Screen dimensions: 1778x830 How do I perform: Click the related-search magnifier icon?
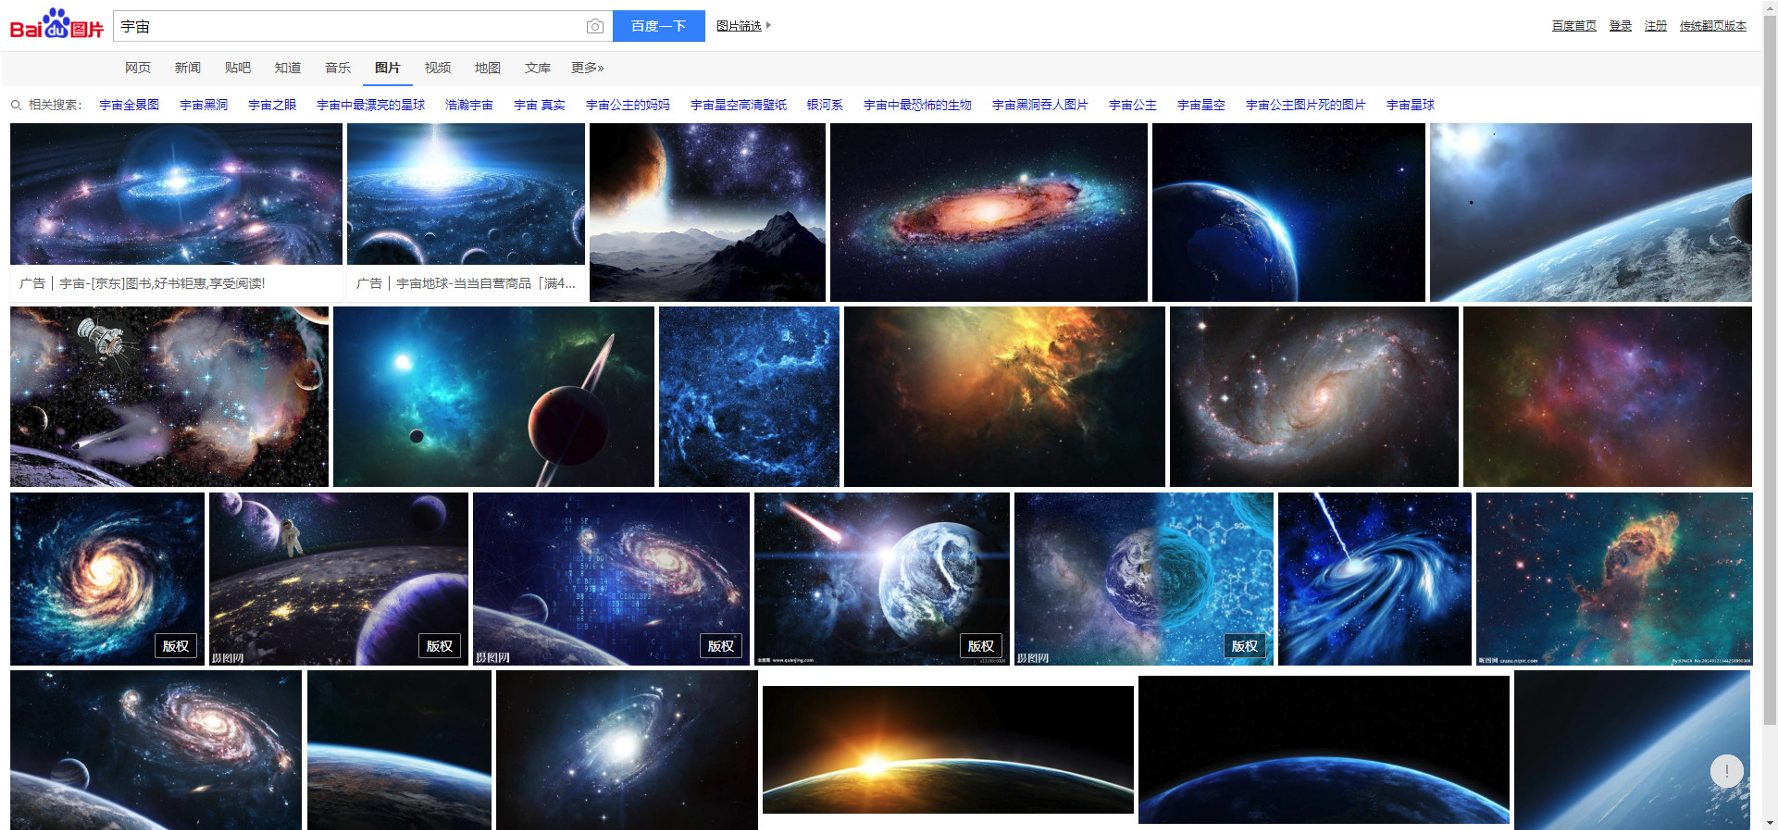pos(16,105)
